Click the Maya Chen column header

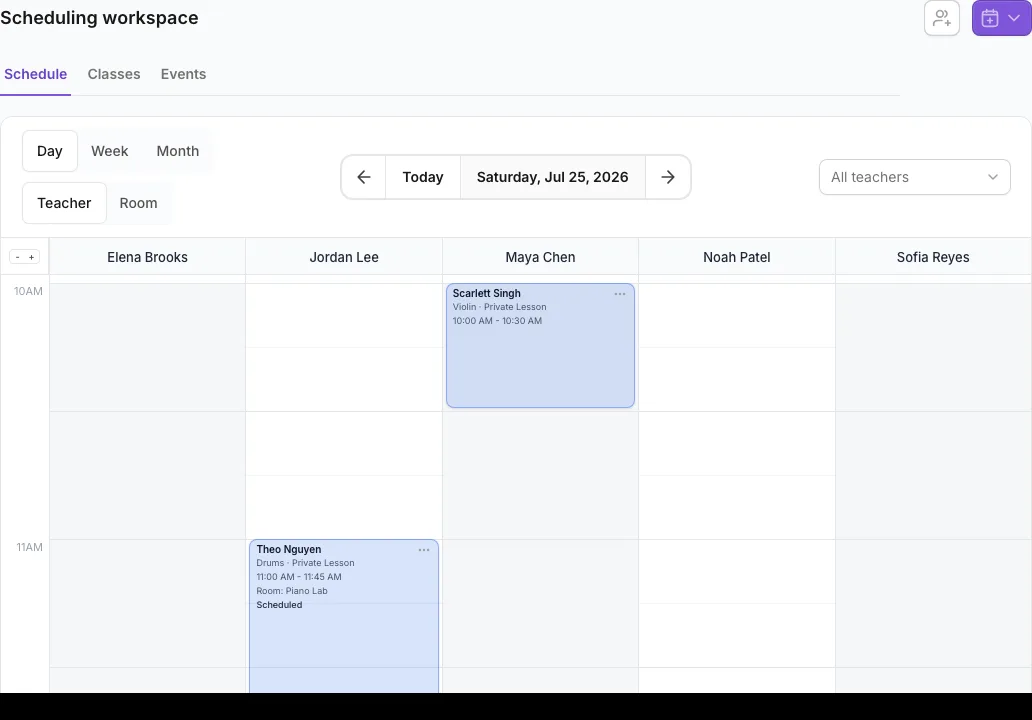540,257
